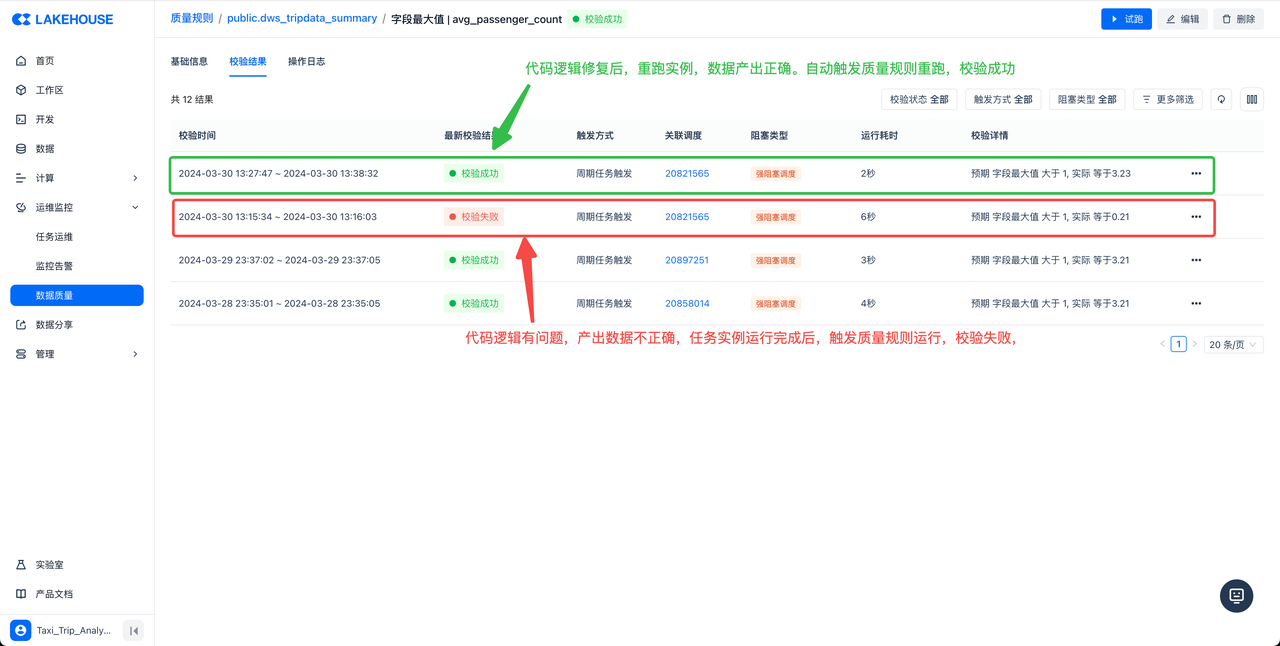Click the refresh icon in the filter bar
This screenshot has height=646, width=1280.
1221,100
